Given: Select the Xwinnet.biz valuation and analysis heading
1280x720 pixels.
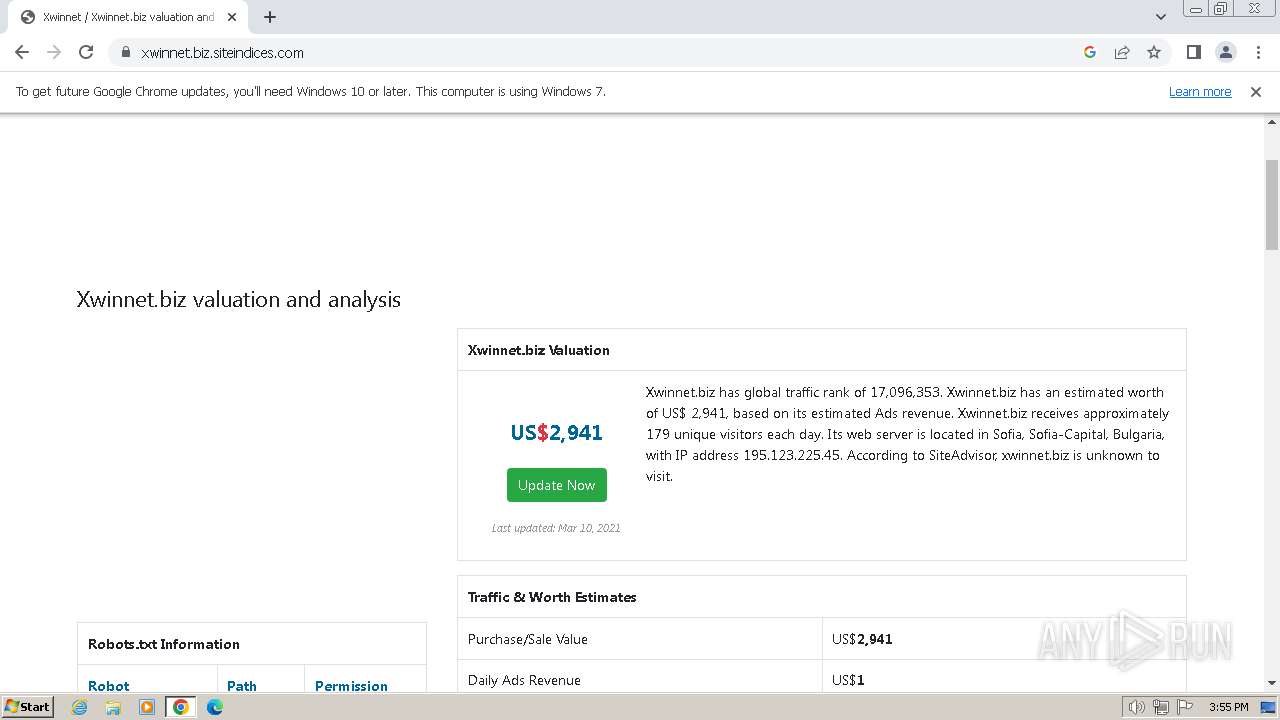Looking at the screenshot, I should [239, 299].
